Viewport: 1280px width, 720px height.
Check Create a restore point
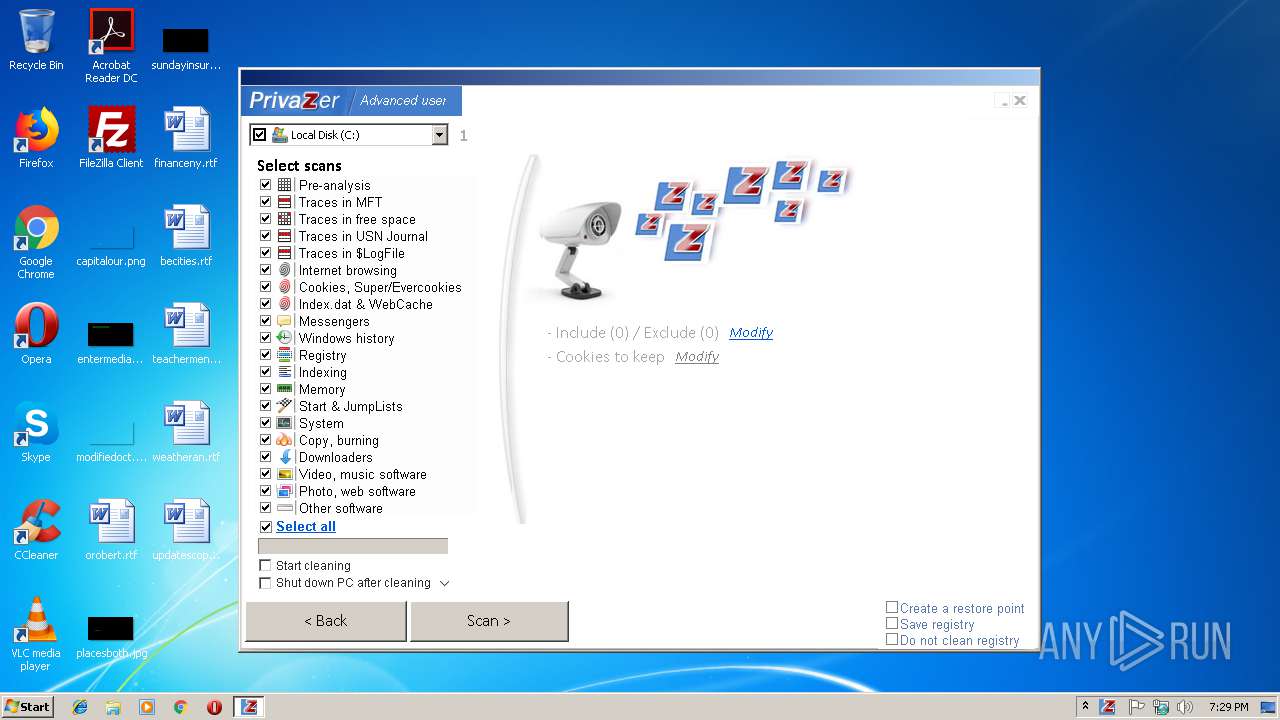(x=892, y=607)
